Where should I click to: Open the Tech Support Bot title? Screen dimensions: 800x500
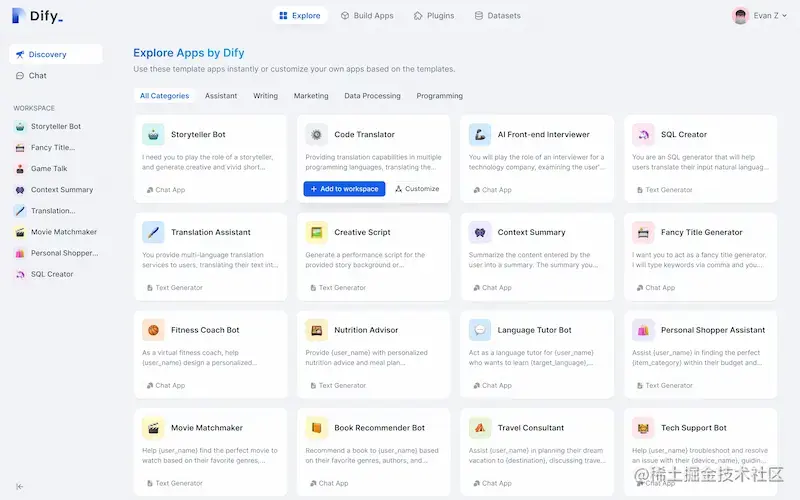click(x=693, y=428)
